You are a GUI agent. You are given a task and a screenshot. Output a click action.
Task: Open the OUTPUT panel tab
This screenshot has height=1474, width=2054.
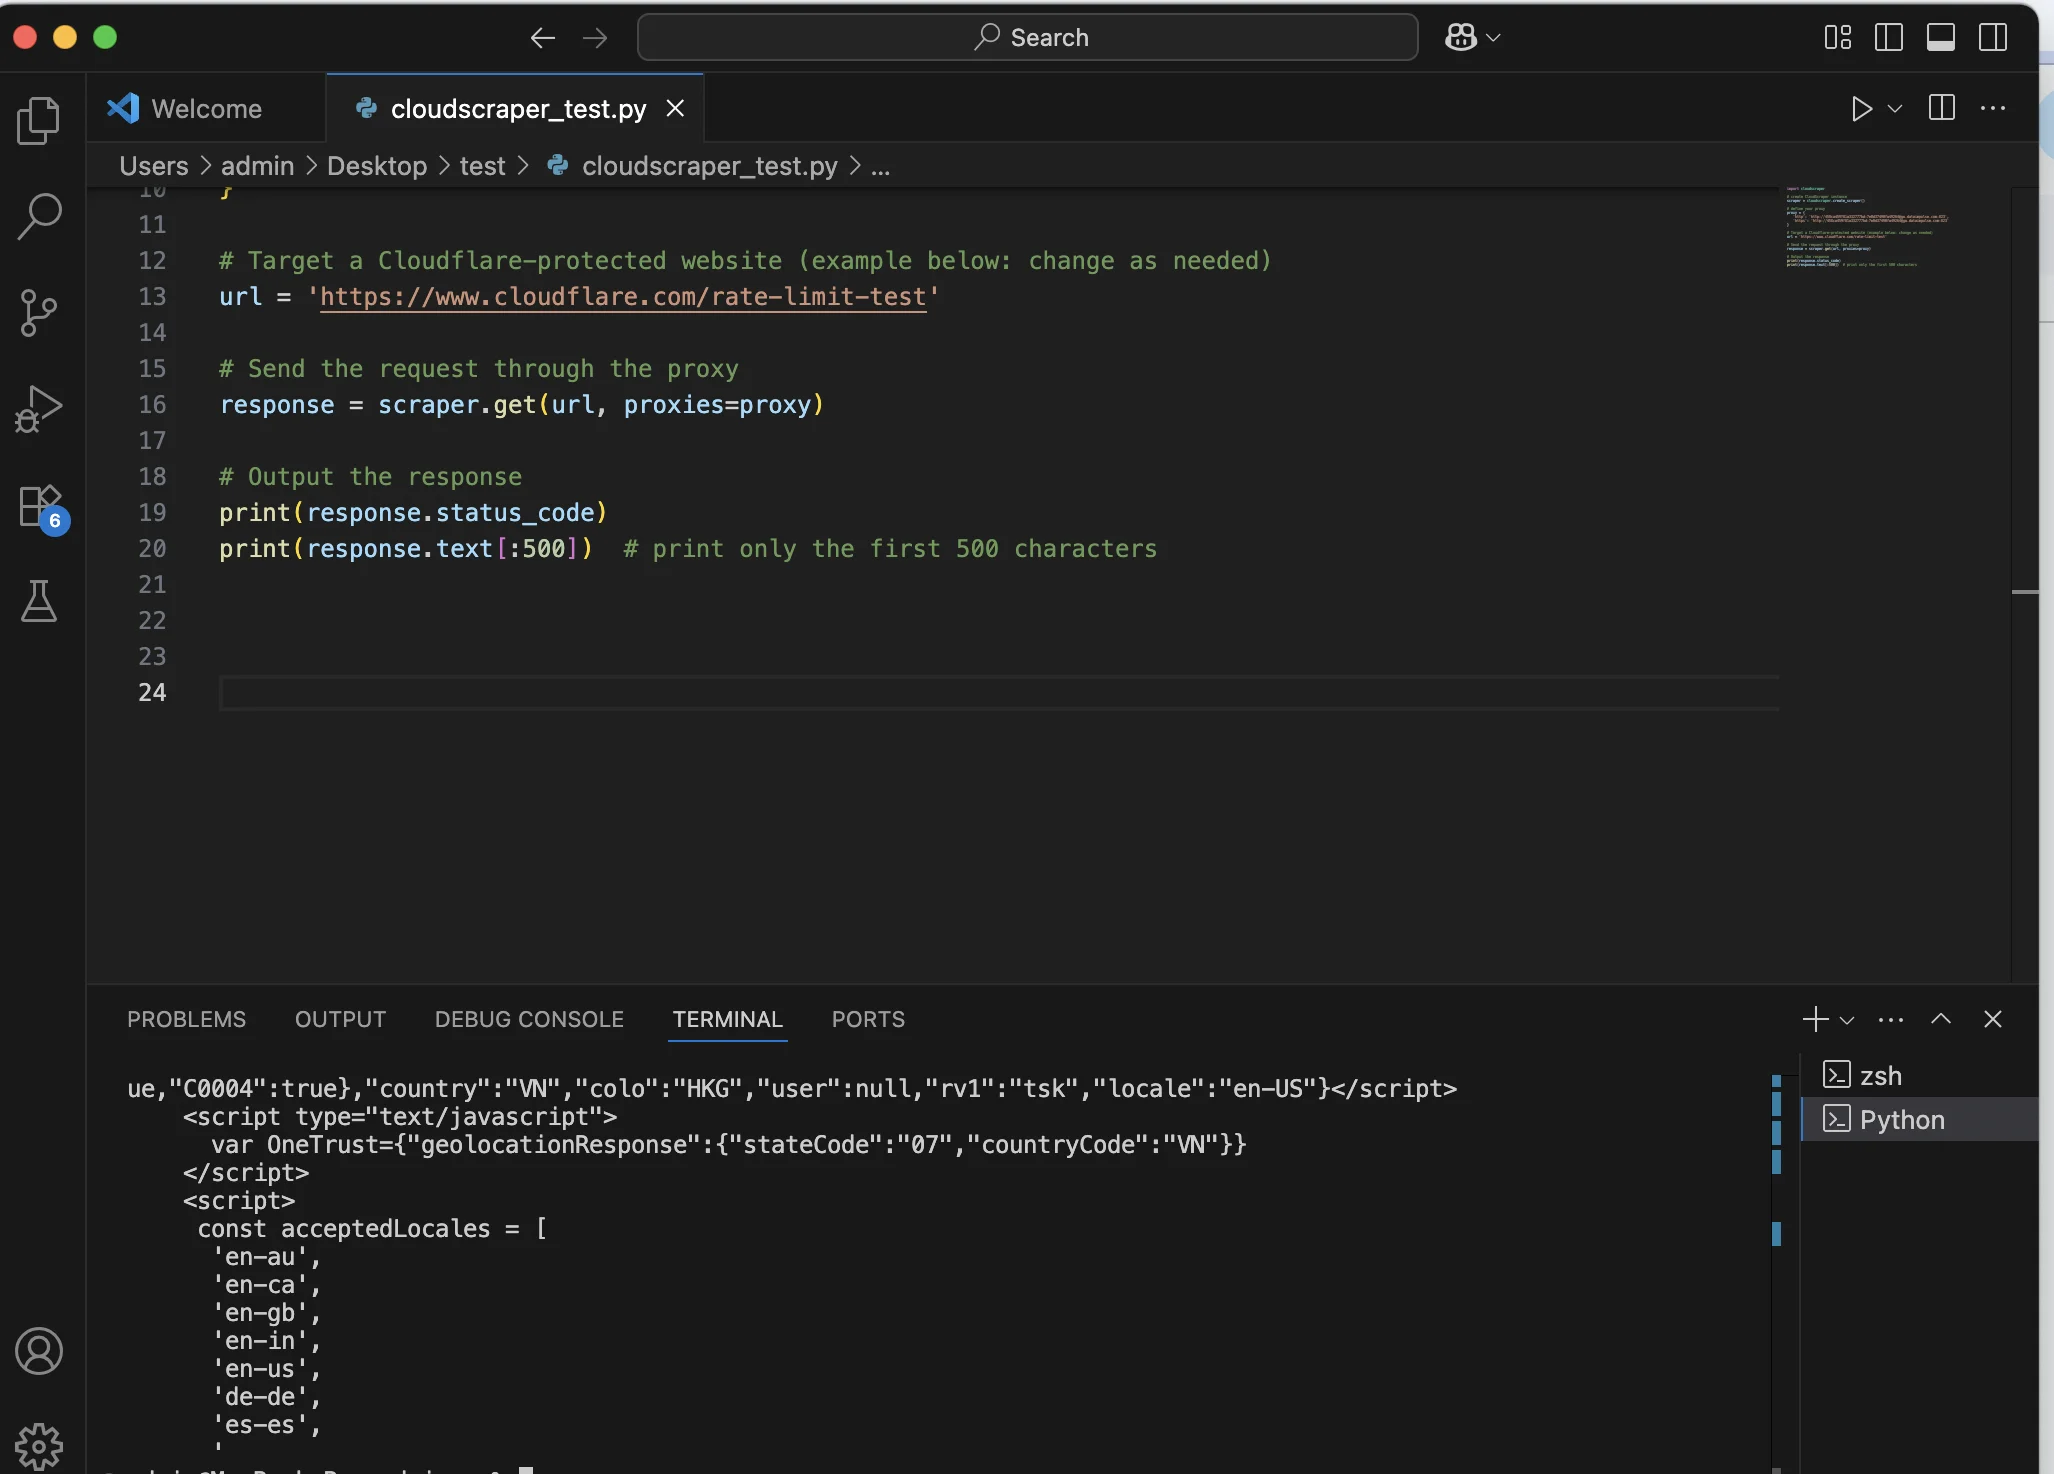(340, 1019)
